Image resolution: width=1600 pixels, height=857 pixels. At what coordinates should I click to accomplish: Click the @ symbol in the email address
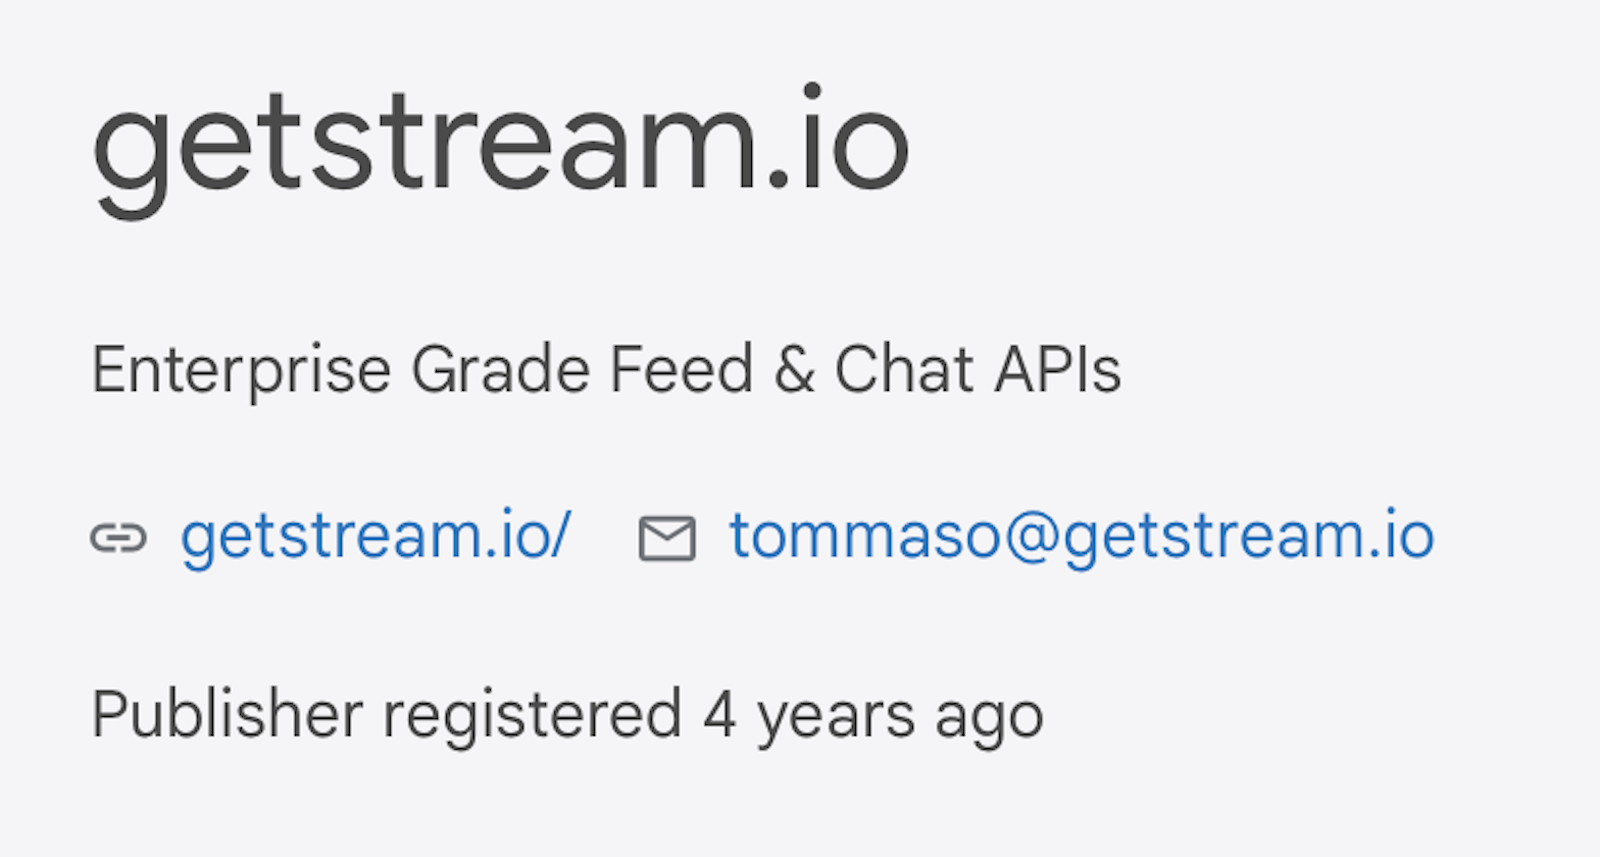[x=1032, y=537]
